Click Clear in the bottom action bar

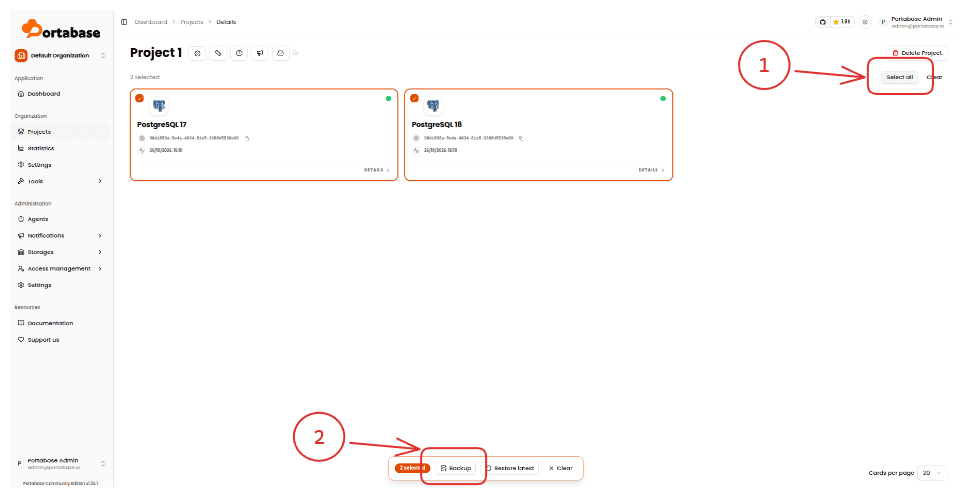(560, 469)
